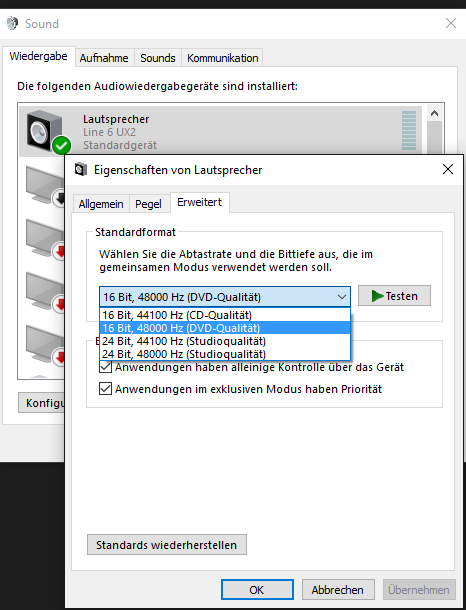This screenshot has width=466, height=610.
Task: Open the Aufnahme tab
Action: (104, 58)
